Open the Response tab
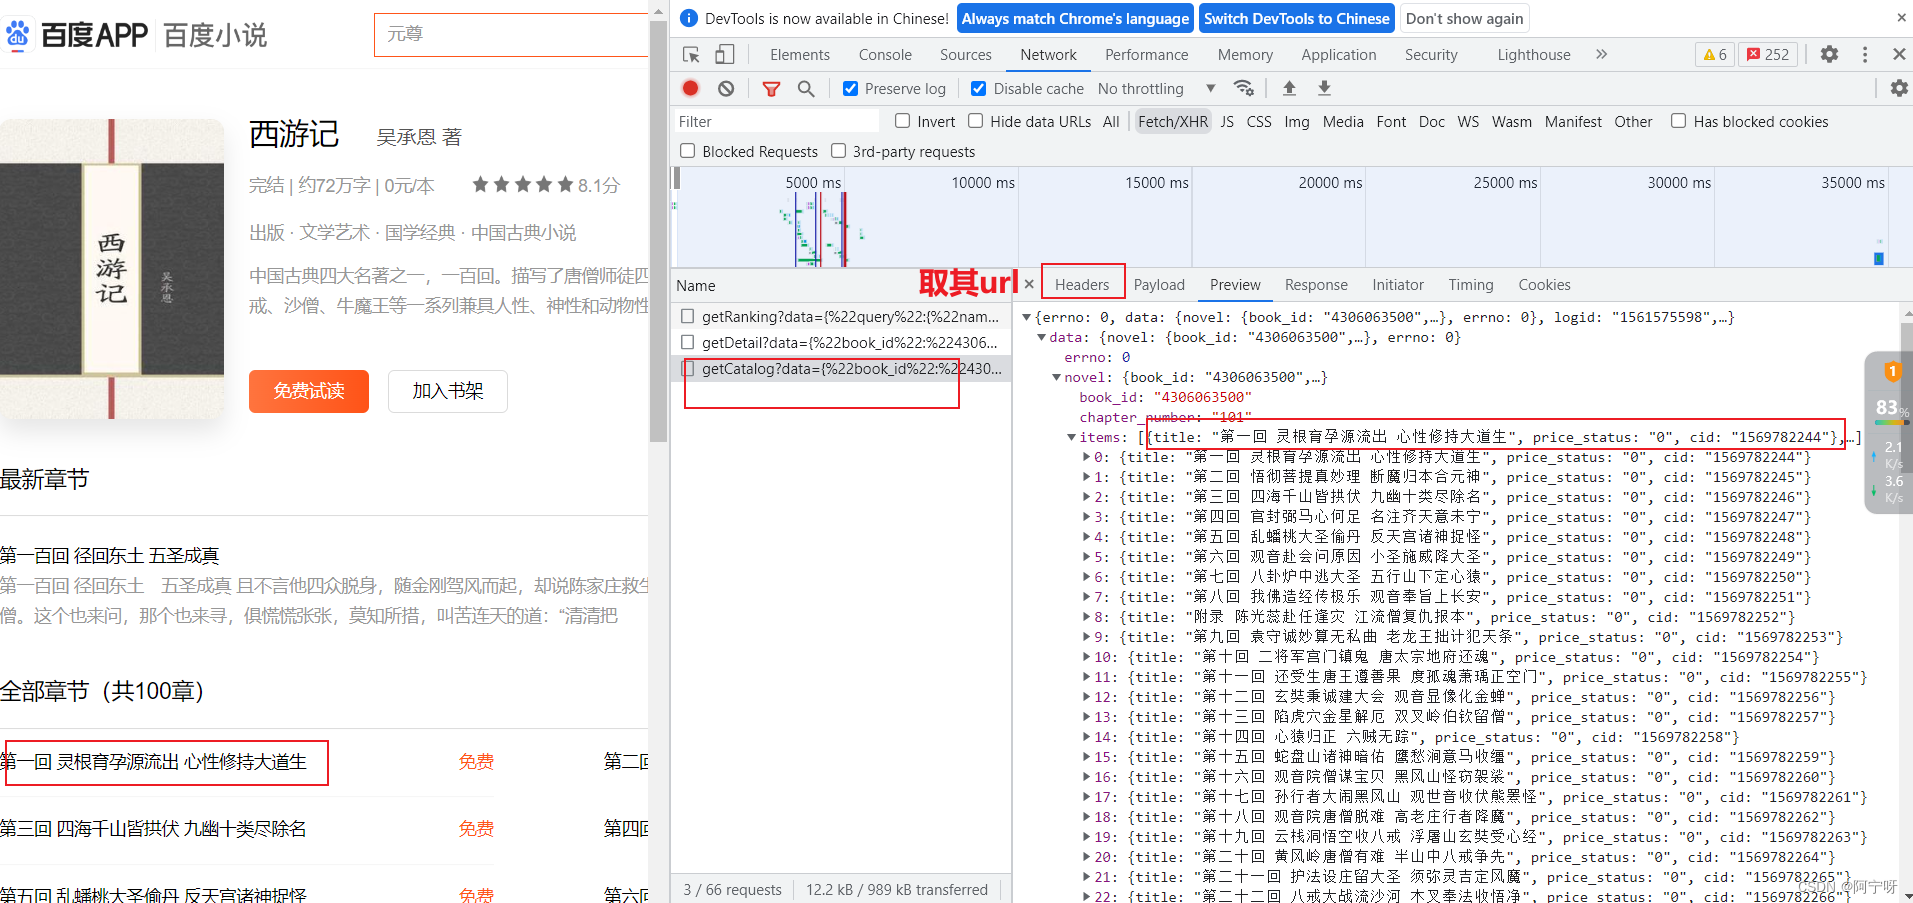The width and height of the screenshot is (1913, 903). 1316,285
